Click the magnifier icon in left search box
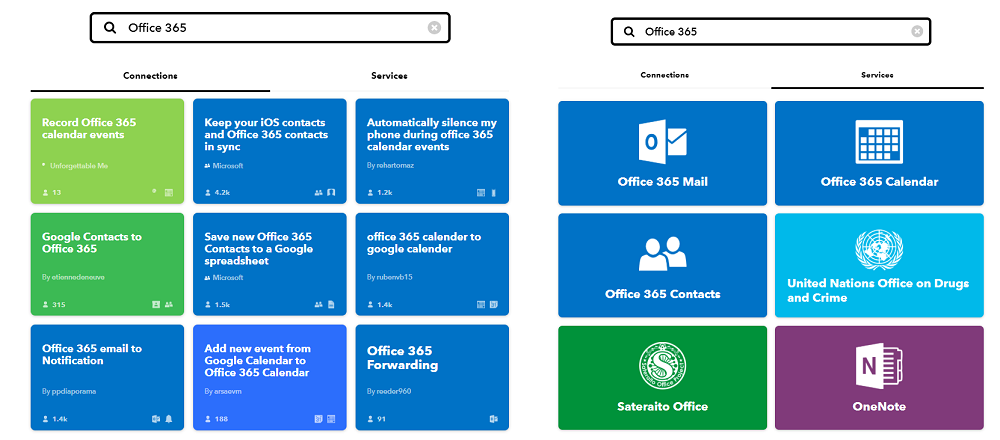The image size is (1000, 440). [110, 28]
